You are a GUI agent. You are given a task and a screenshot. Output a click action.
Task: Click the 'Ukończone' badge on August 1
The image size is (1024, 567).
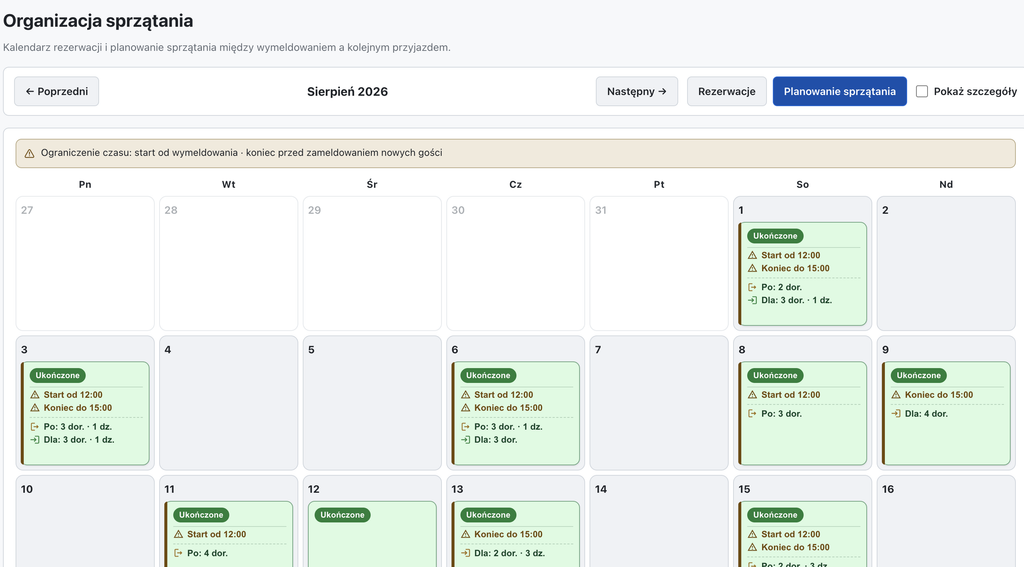tap(775, 236)
